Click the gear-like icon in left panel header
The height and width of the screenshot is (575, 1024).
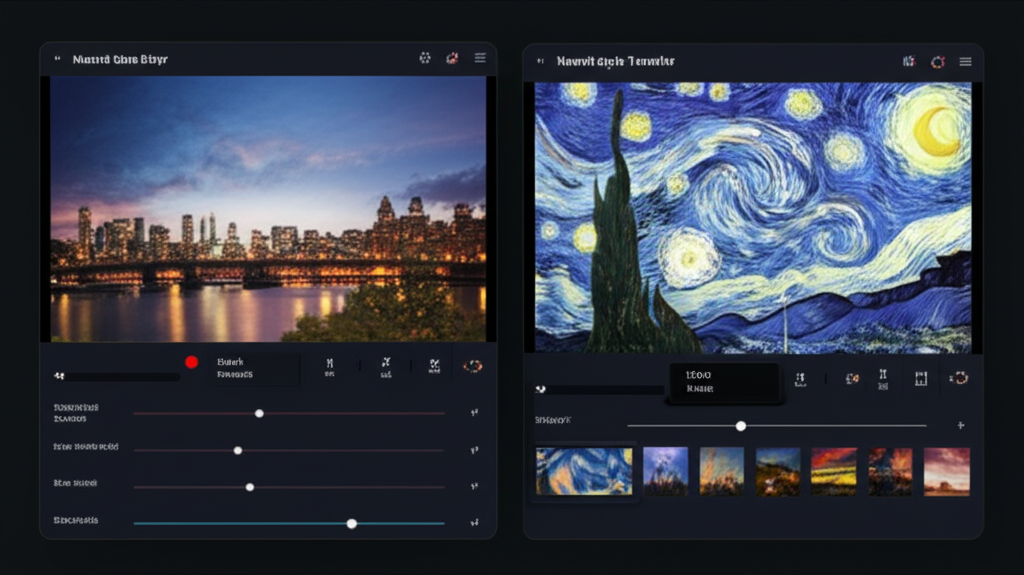[x=424, y=58]
